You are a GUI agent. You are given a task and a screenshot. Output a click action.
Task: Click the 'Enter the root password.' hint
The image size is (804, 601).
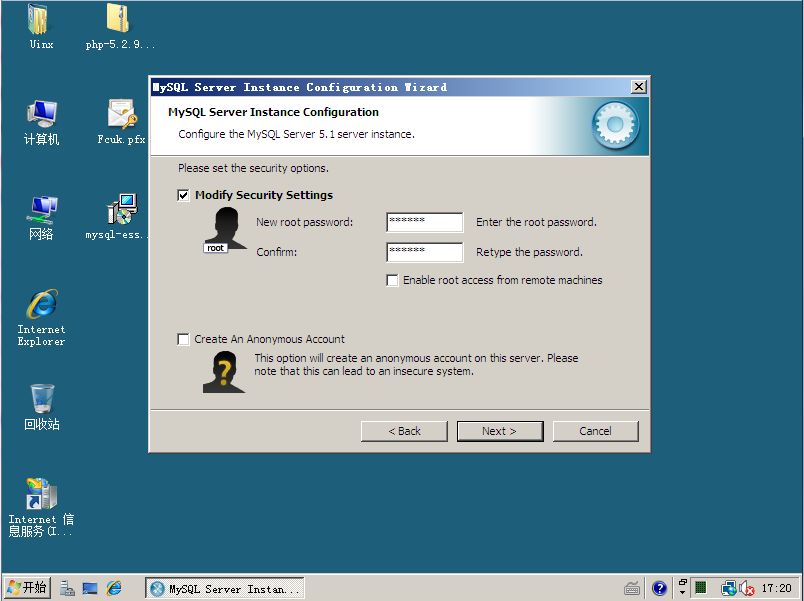coord(536,222)
